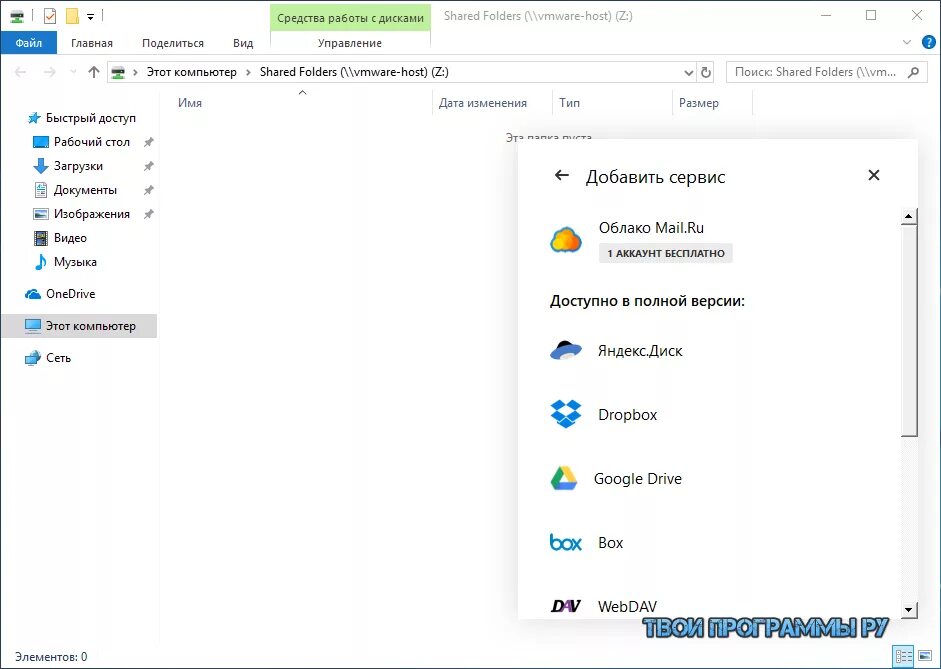Expand the breadcrumb chevron before Этот компьютер
The width and height of the screenshot is (941, 669).
pyautogui.click(x=136, y=72)
